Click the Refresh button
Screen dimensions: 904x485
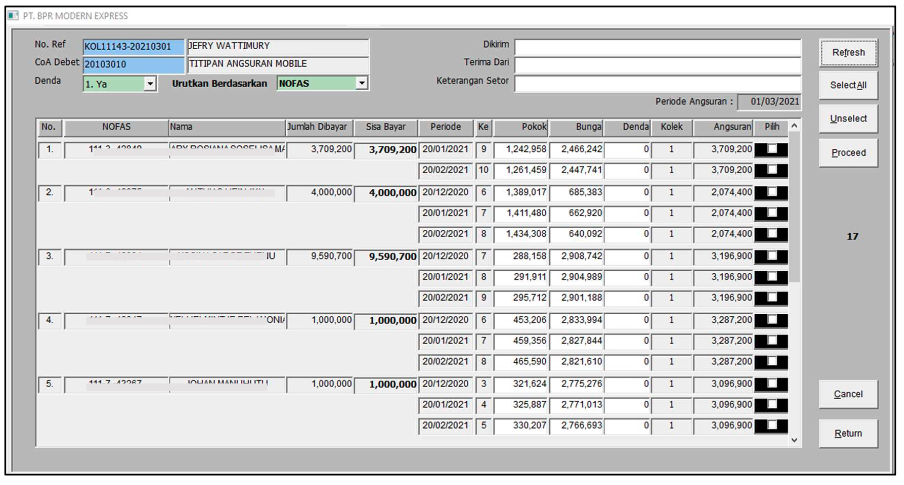tap(848, 52)
